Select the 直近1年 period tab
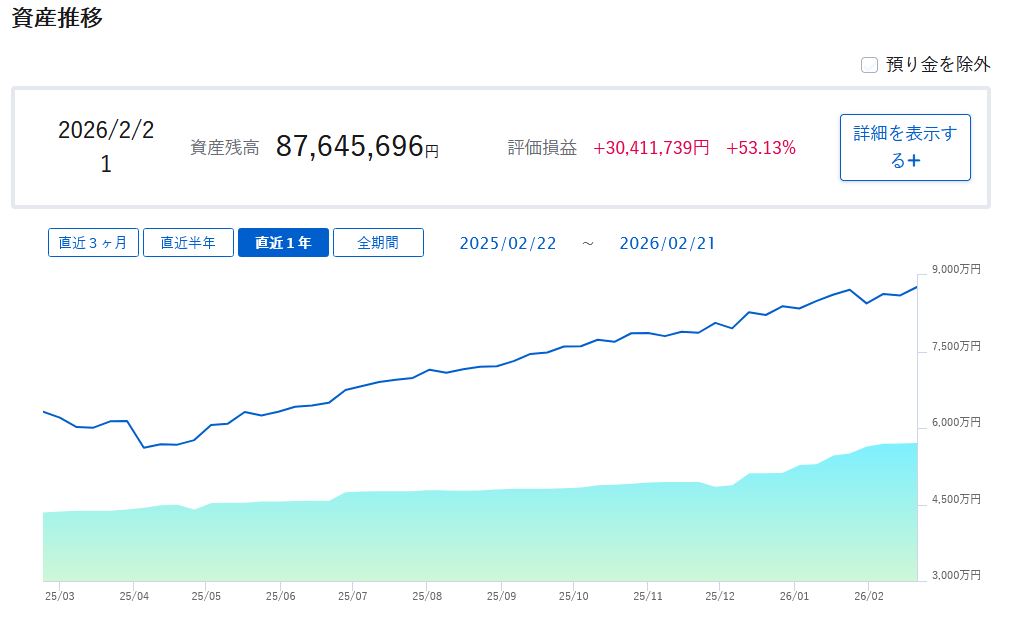The image size is (1012, 617). (x=283, y=243)
